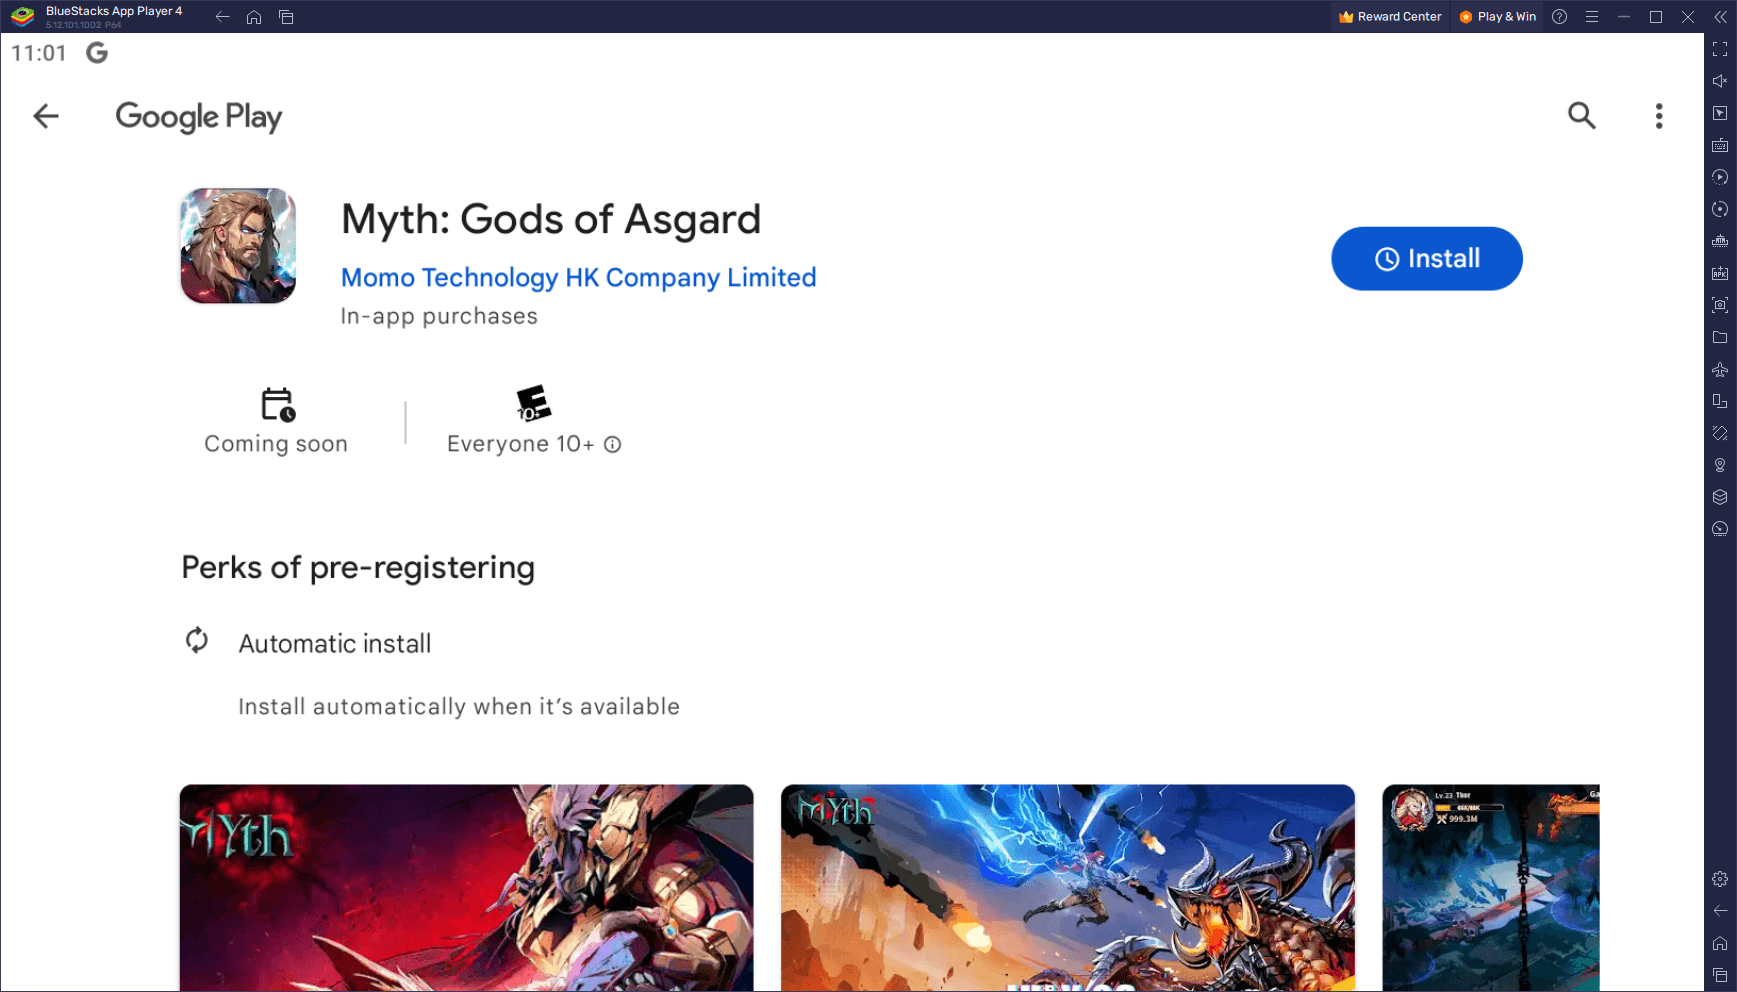Open Play & Win

click(x=1497, y=17)
